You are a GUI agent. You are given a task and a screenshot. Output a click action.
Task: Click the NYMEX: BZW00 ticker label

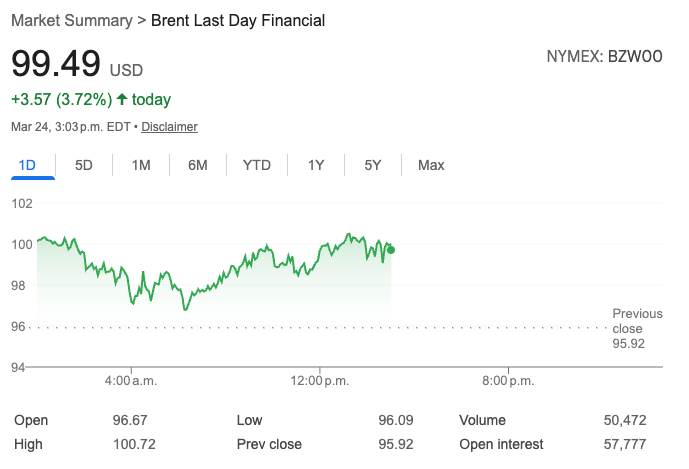(605, 57)
